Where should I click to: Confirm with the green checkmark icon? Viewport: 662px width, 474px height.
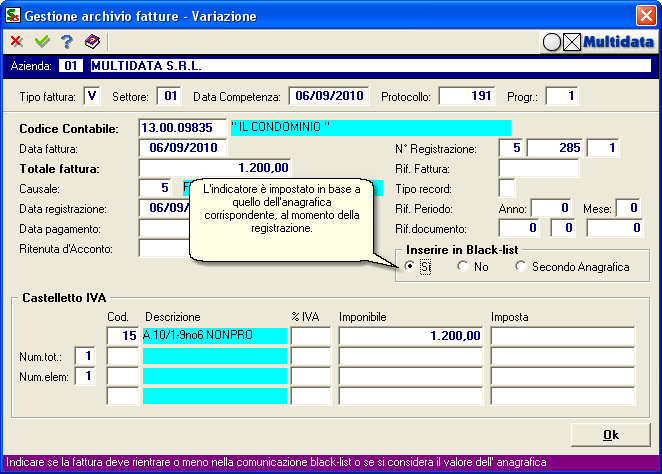[x=42, y=41]
